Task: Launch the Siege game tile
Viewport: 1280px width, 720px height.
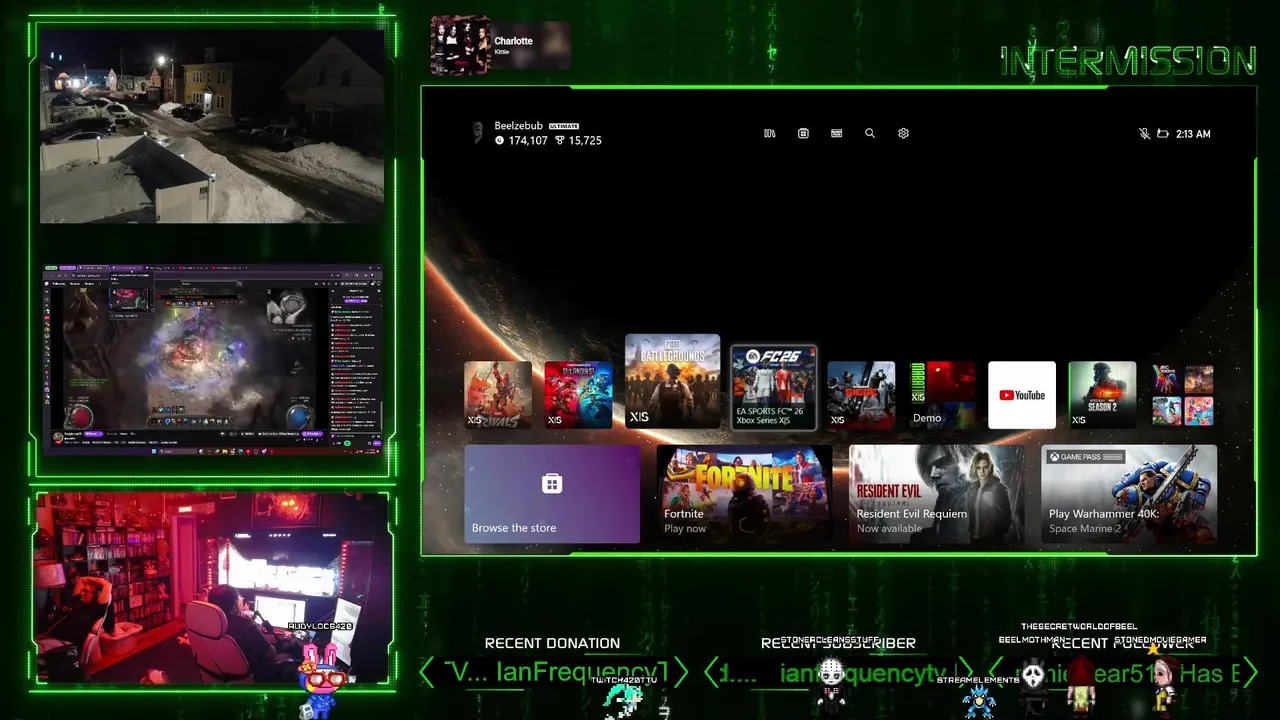Action: [861, 395]
